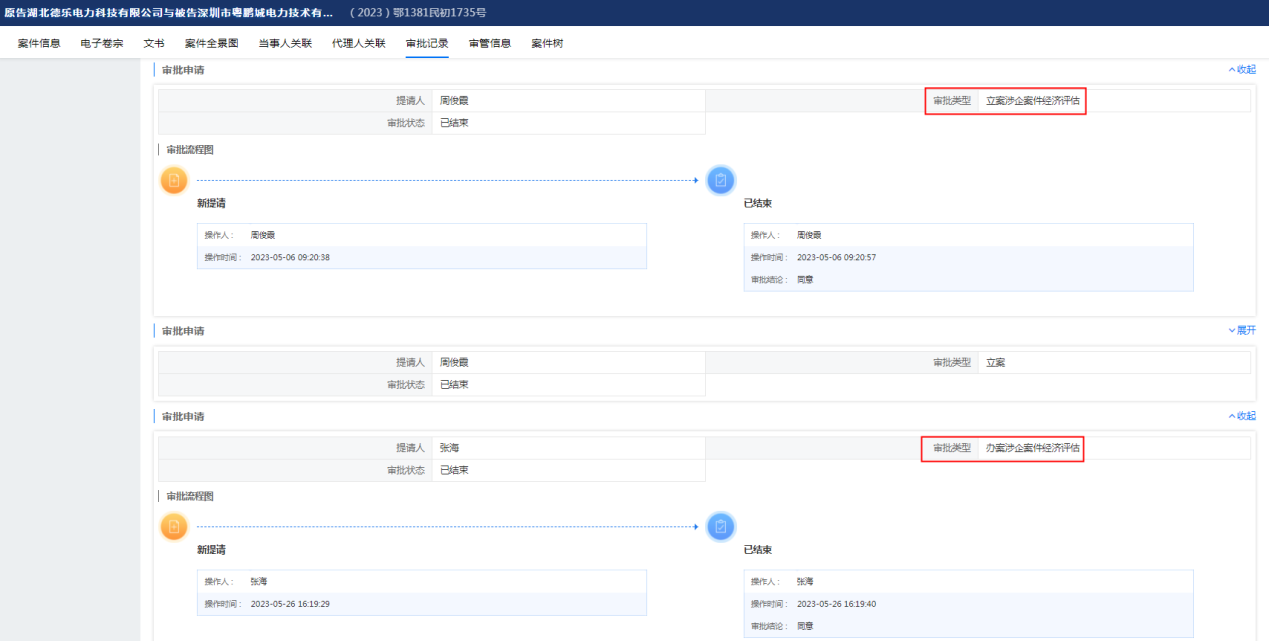Switch to the 代理人关联 tab
This screenshot has height=641, width=1269.
[x=359, y=44]
